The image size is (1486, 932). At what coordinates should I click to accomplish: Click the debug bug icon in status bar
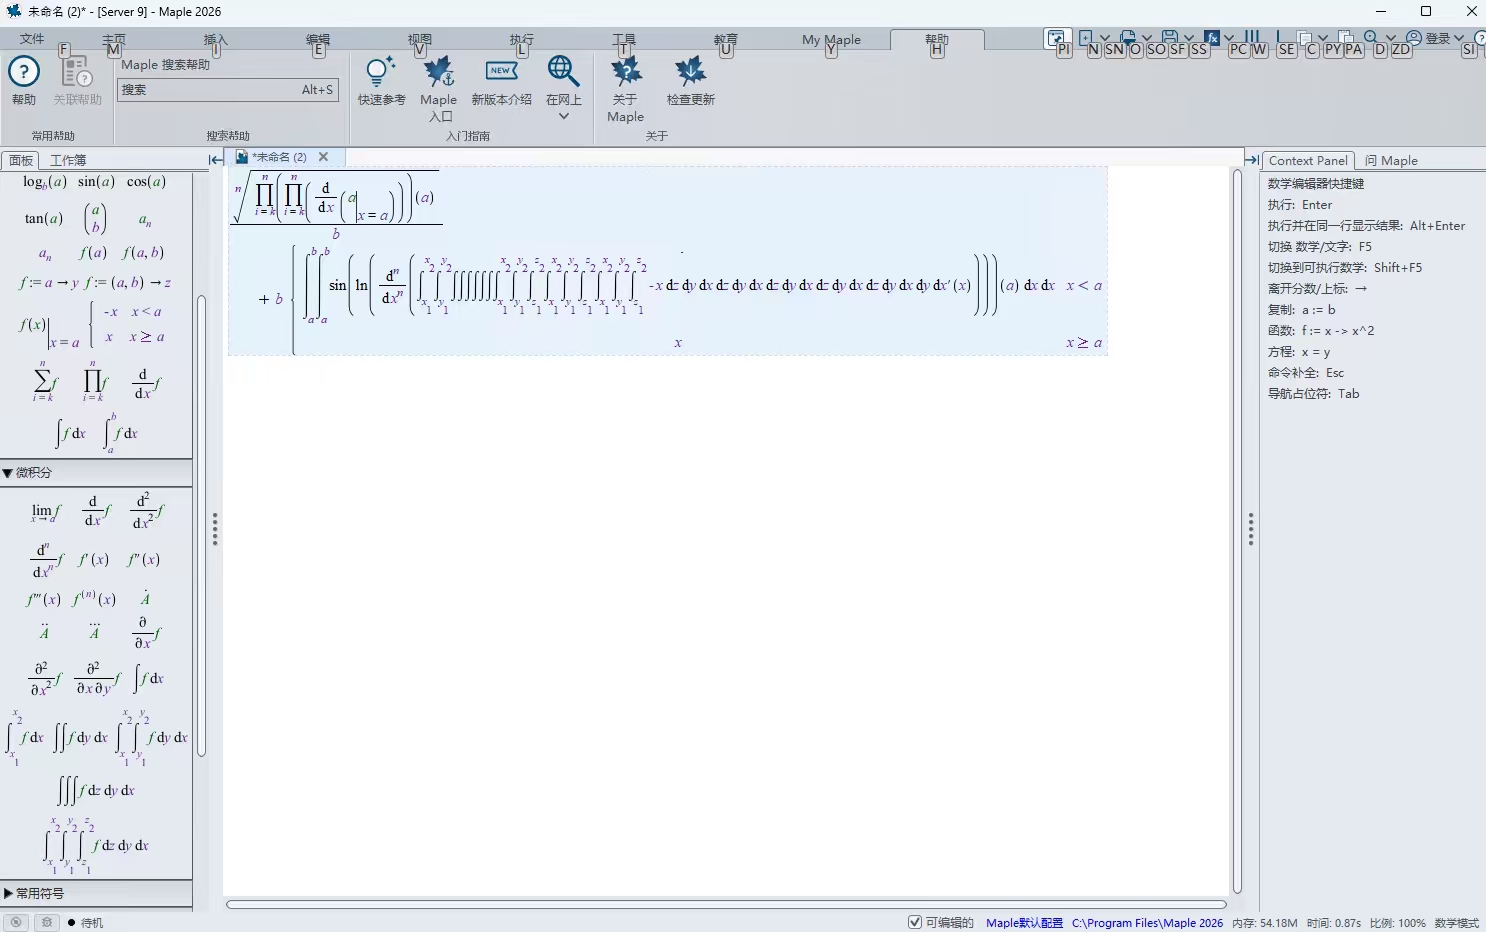pyautogui.click(x=46, y=922)
